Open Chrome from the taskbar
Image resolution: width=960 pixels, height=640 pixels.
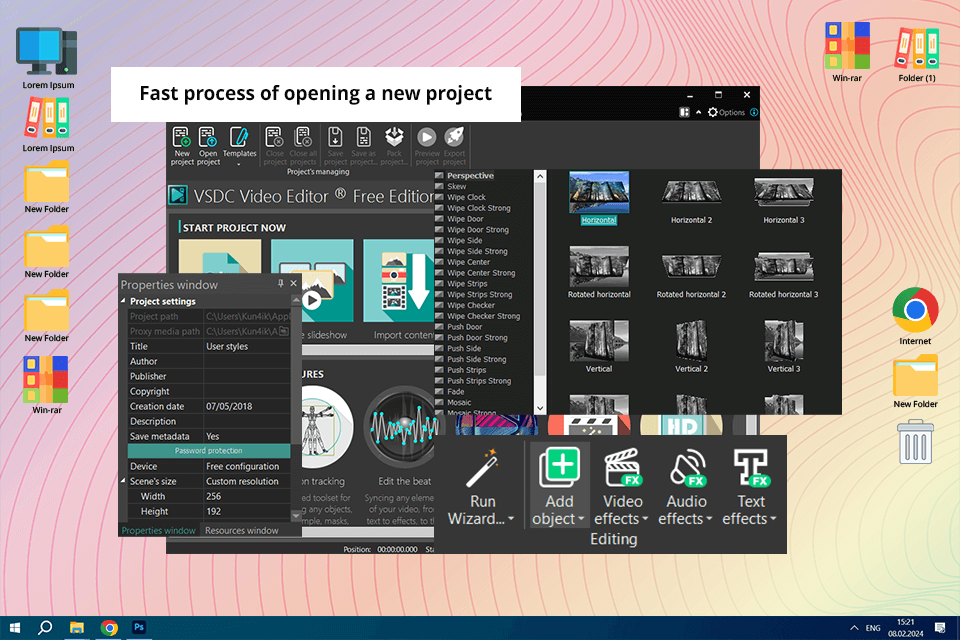(109, 628)
